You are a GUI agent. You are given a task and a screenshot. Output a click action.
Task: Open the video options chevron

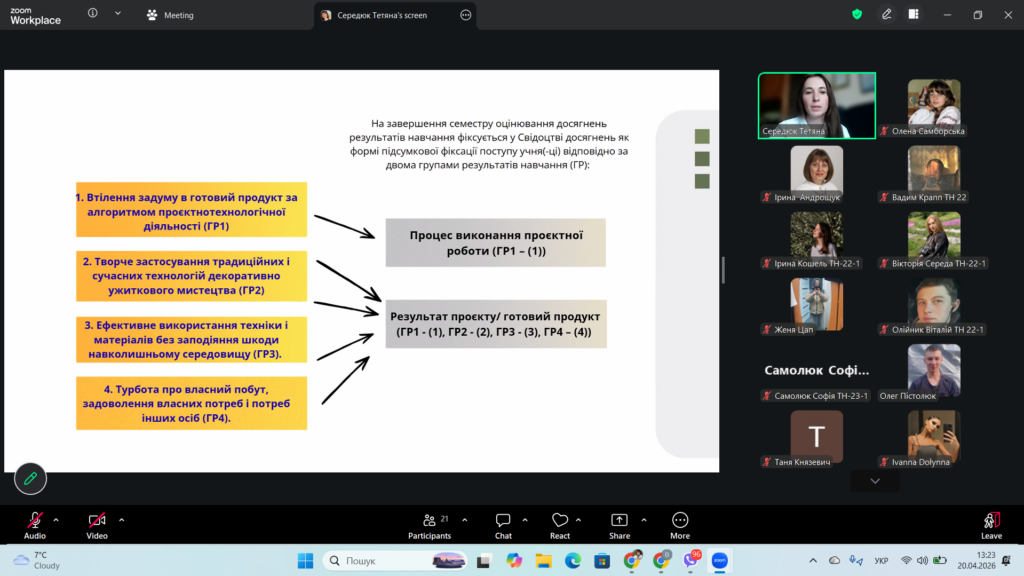[x=122, y=519]
